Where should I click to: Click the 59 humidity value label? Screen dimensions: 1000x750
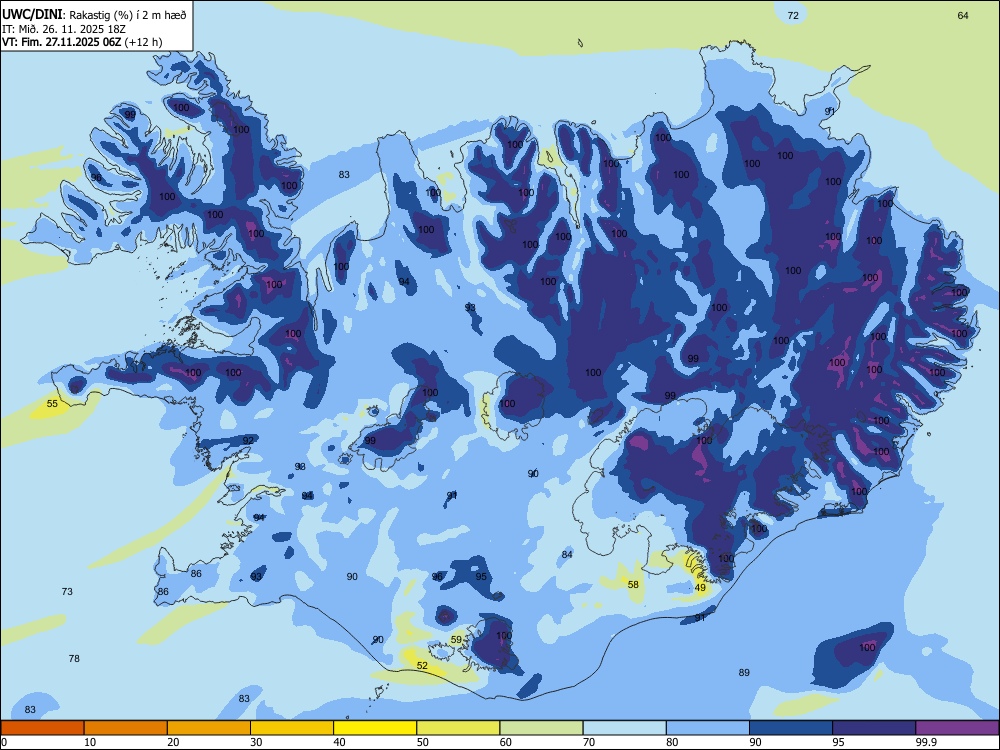coord(457,640)
